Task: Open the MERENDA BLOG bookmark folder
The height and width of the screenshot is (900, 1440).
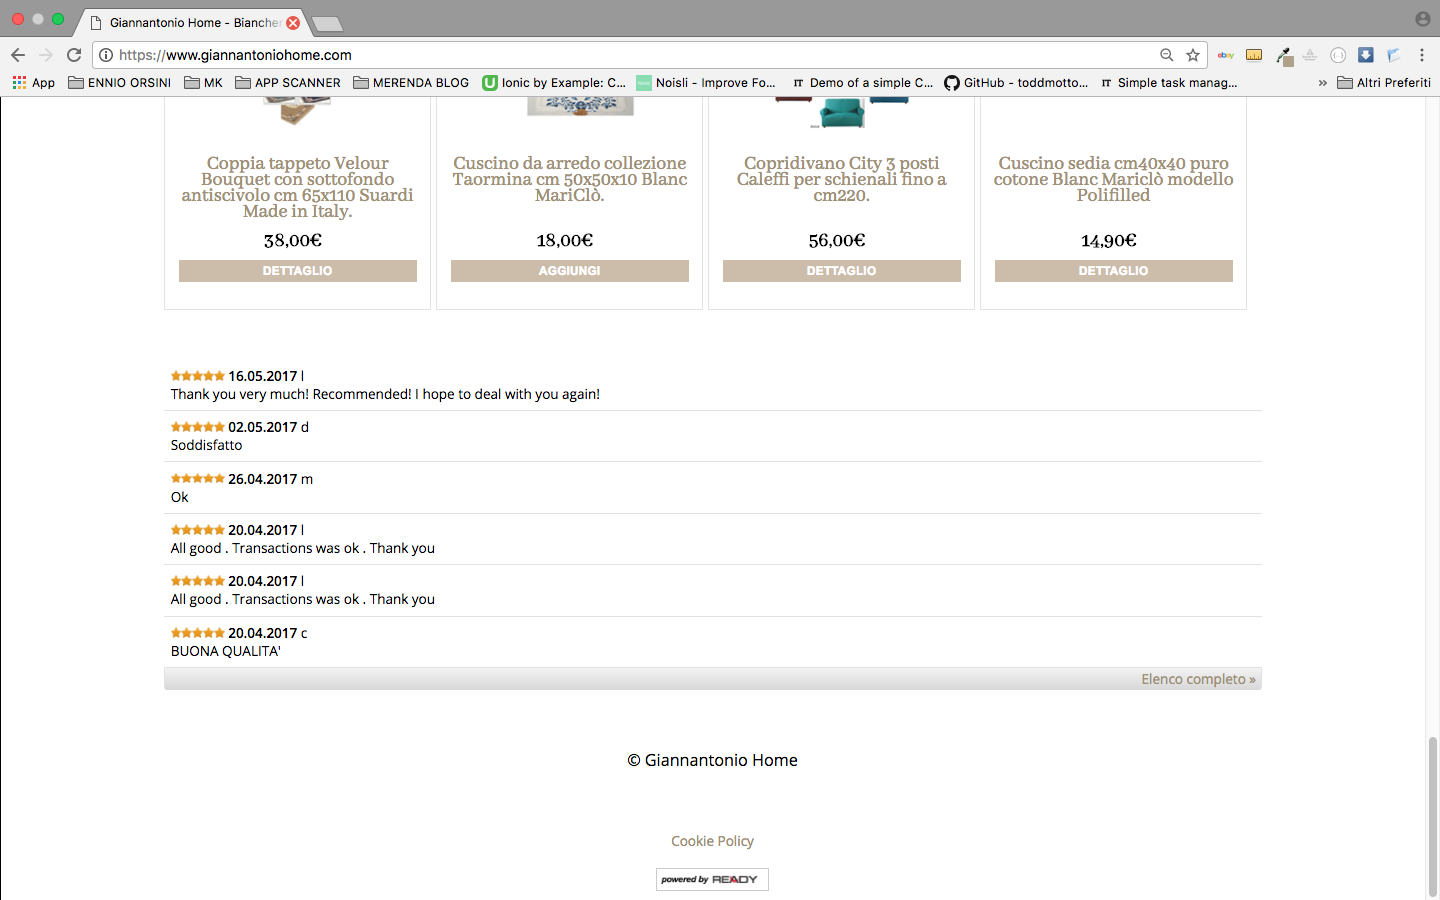Action: click(411, 83)
